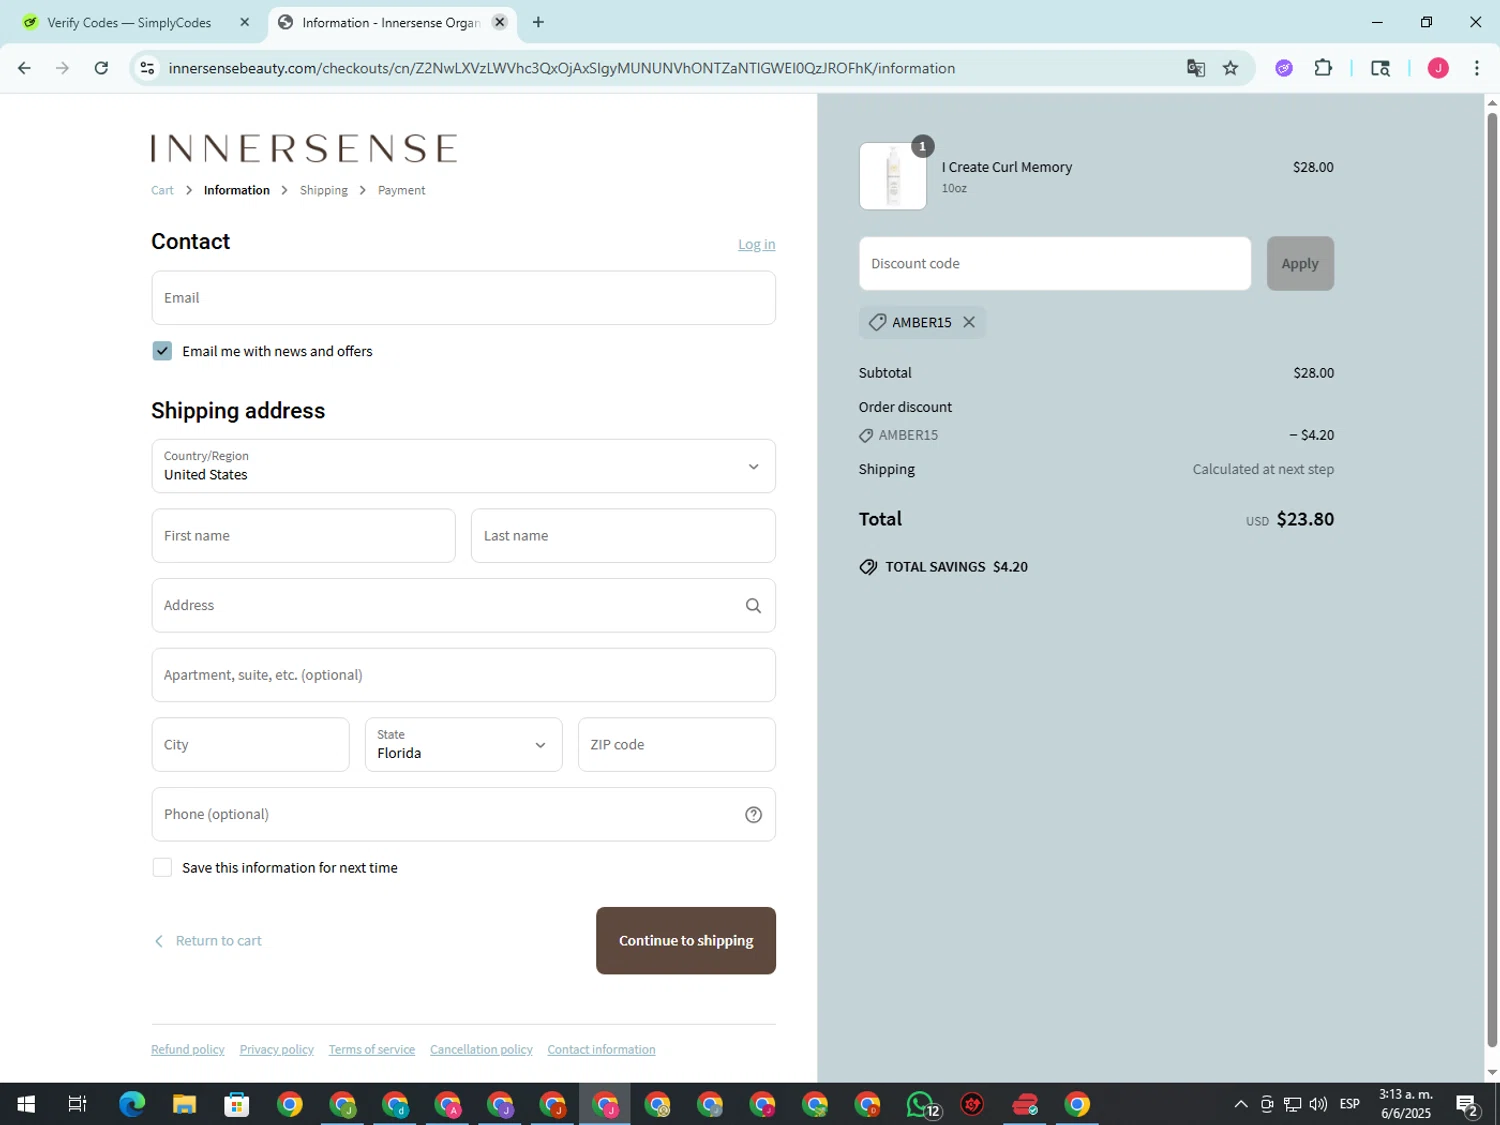The height and width of the screenshot is (1125, 1500).
Task: Open the volume control in tray
Action: [x=1318, y=1104]
